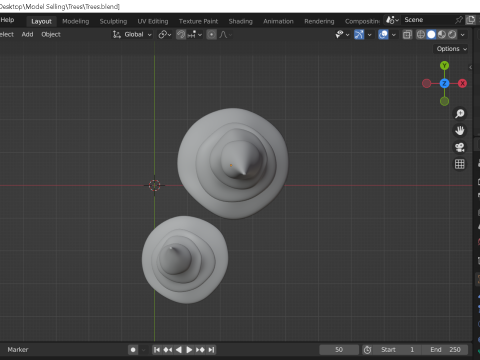Click the hand Pan view icon
The height and width of the screenshot is (360, 480).
point(460,130)
